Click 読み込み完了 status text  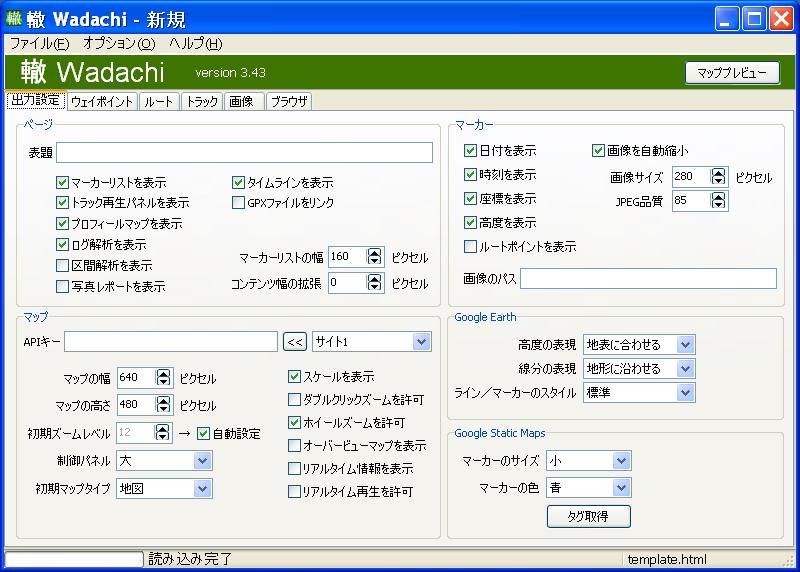pyautogui.click(x=190, y=559)
